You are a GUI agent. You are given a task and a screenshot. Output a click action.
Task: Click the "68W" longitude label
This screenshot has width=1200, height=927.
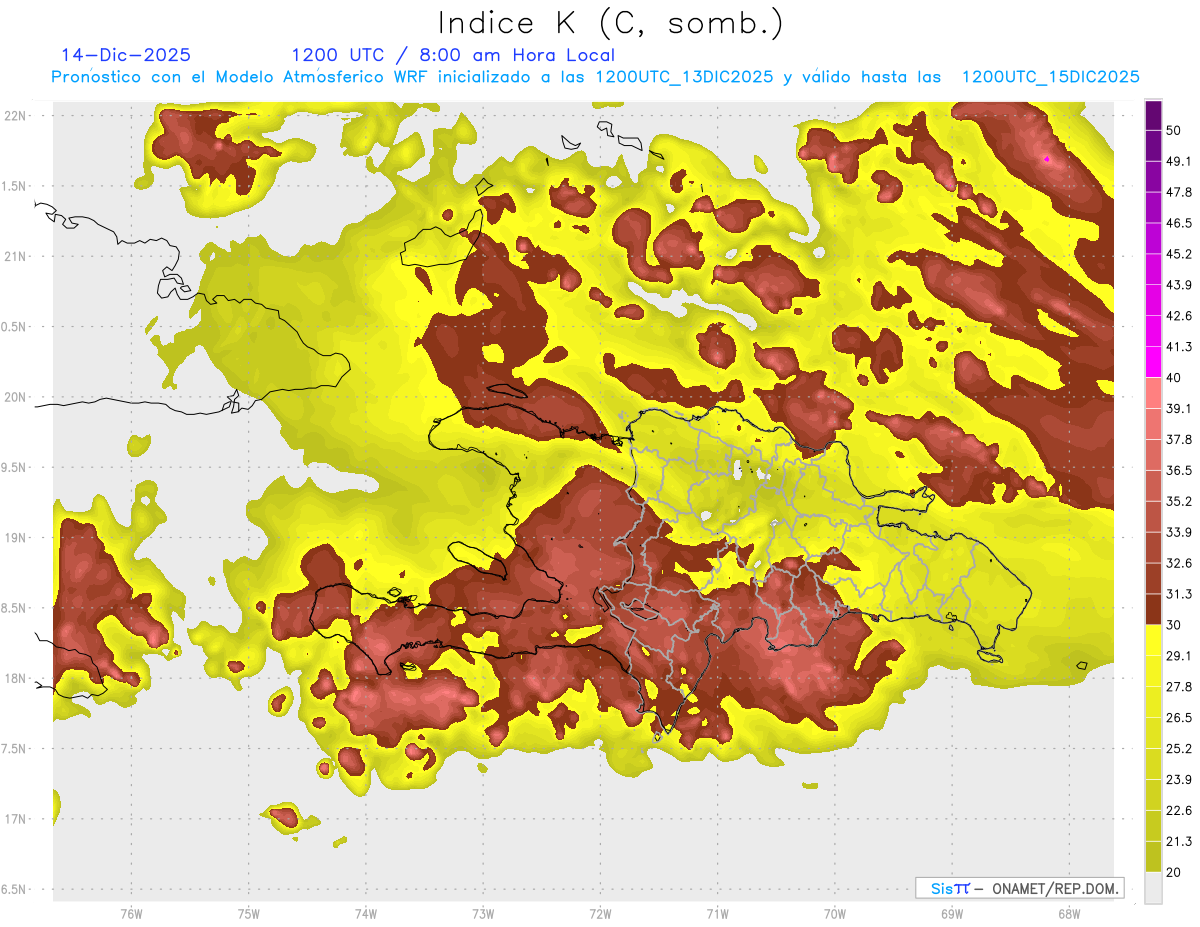pos(1069,914)
